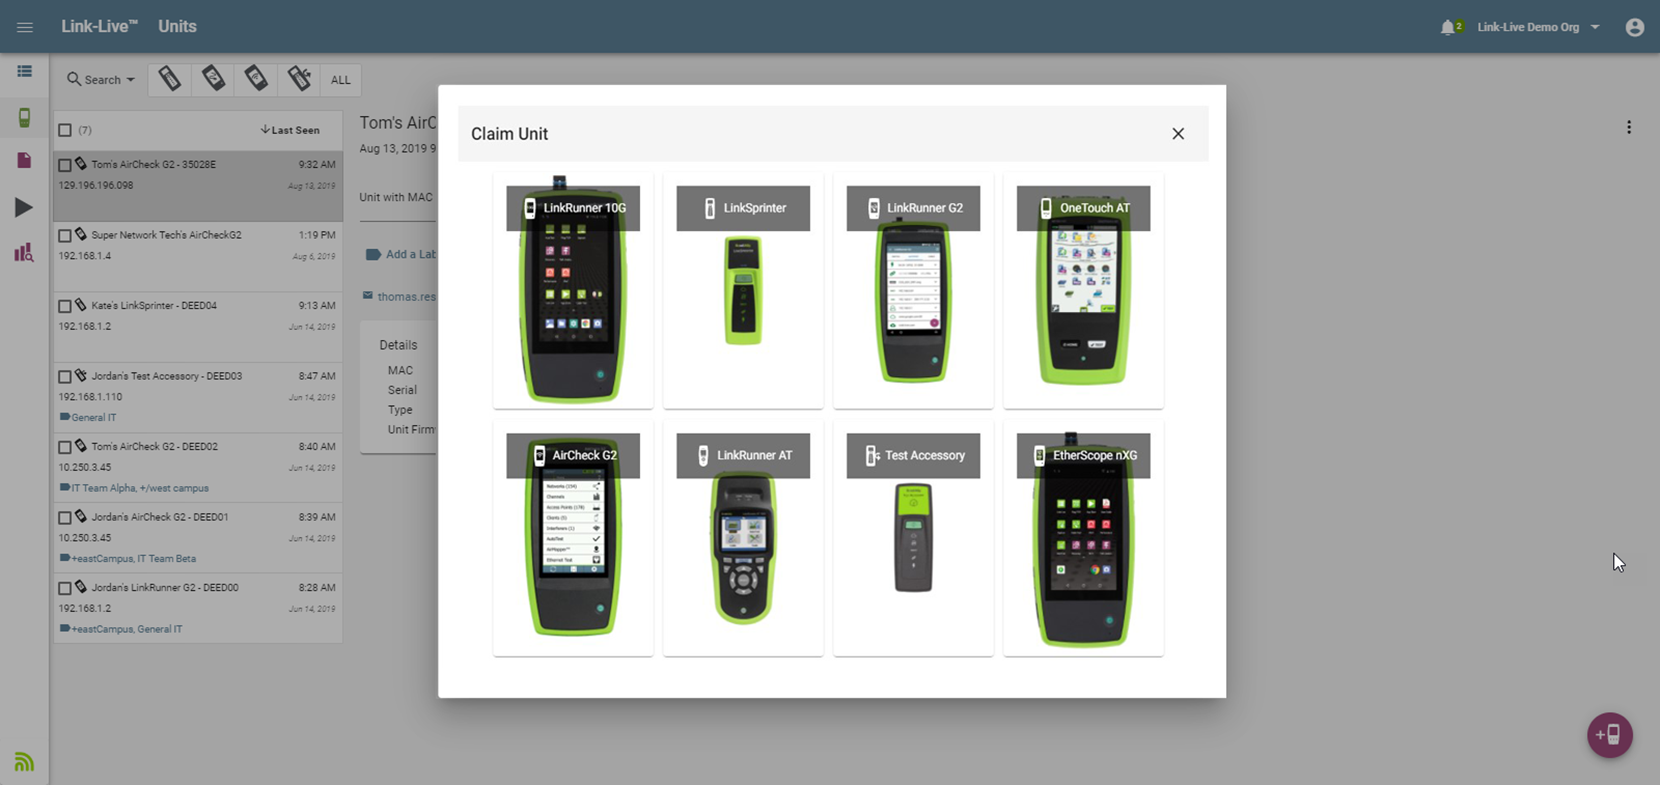Open the vertical three-dot more options menu
Screen dimensions: 1660x785
coord(1628,128)
